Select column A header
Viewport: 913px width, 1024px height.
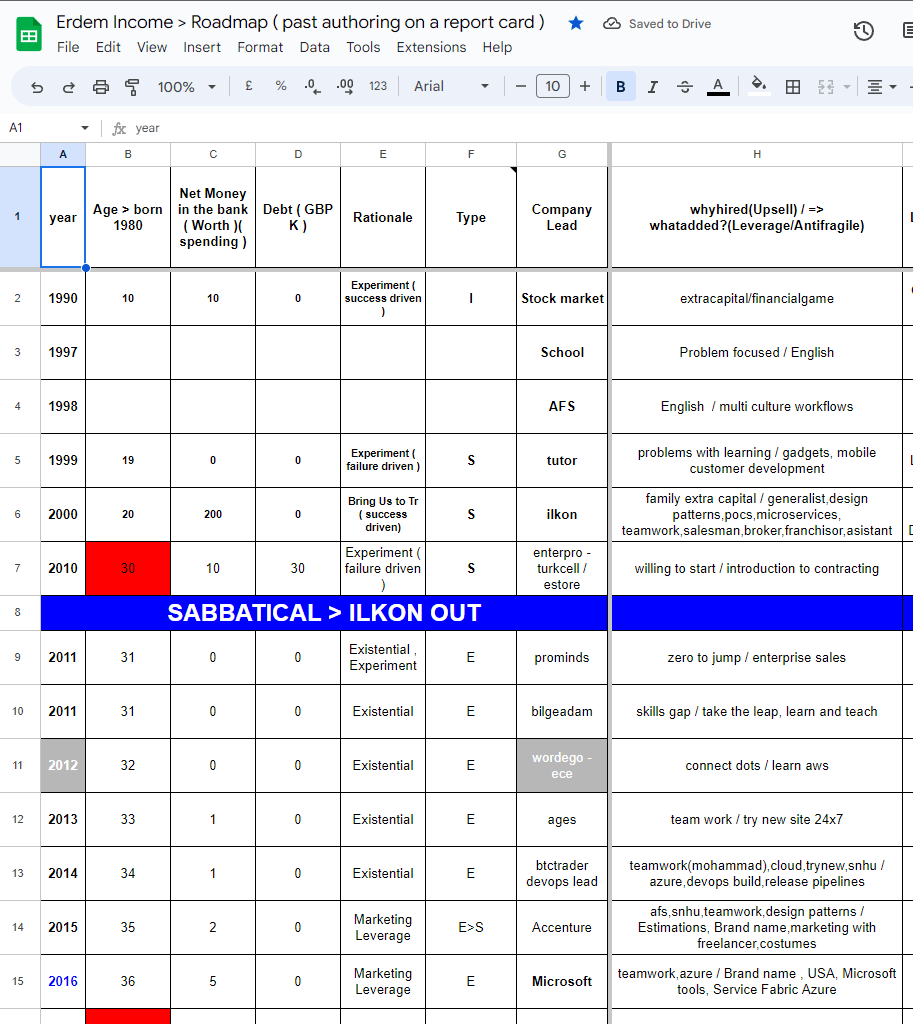(63, 154)
